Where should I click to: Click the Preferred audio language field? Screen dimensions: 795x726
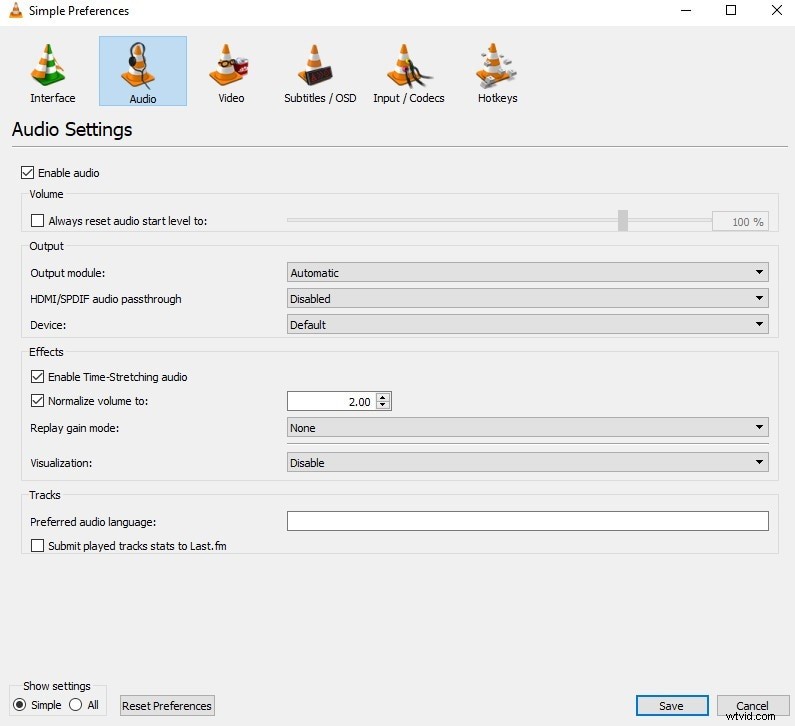[527, 521]
